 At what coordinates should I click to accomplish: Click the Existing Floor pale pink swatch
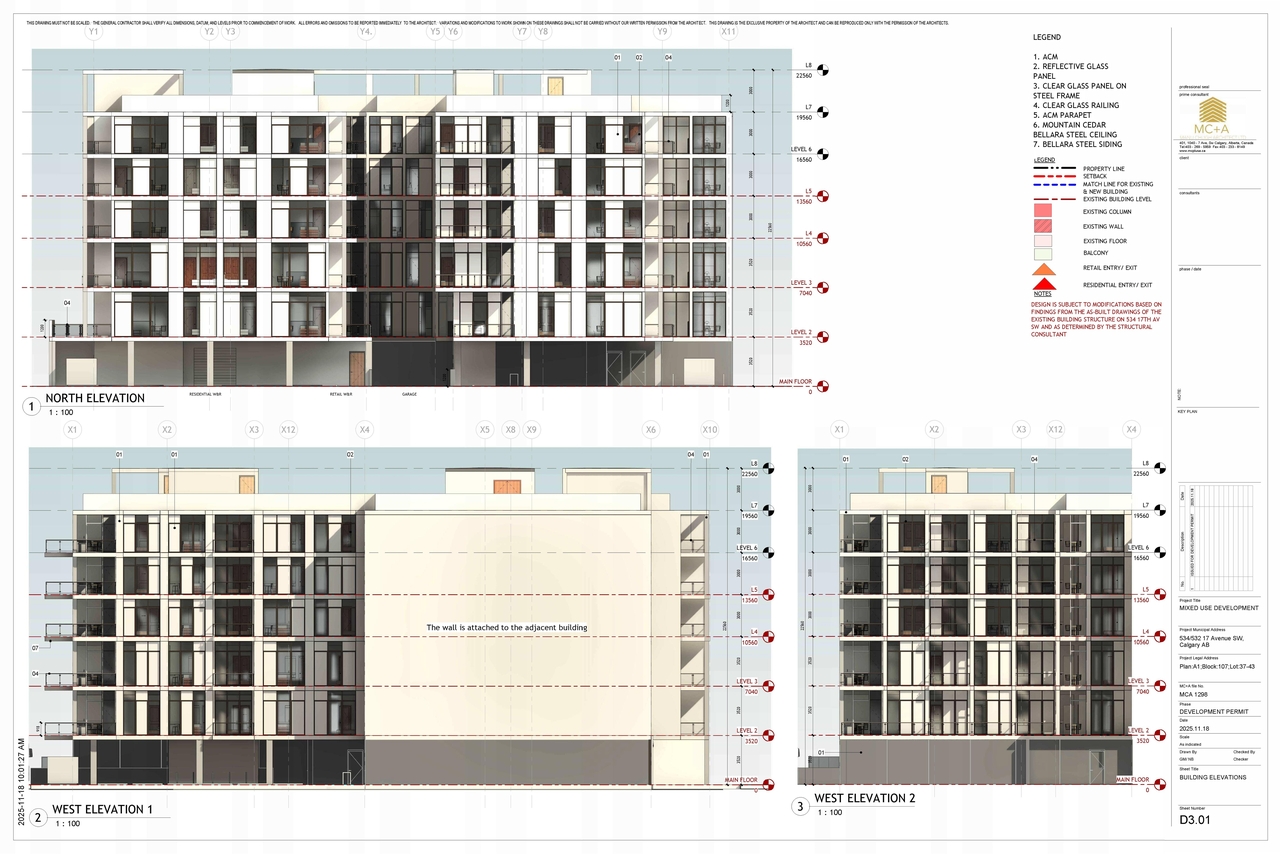point(1043,240)
